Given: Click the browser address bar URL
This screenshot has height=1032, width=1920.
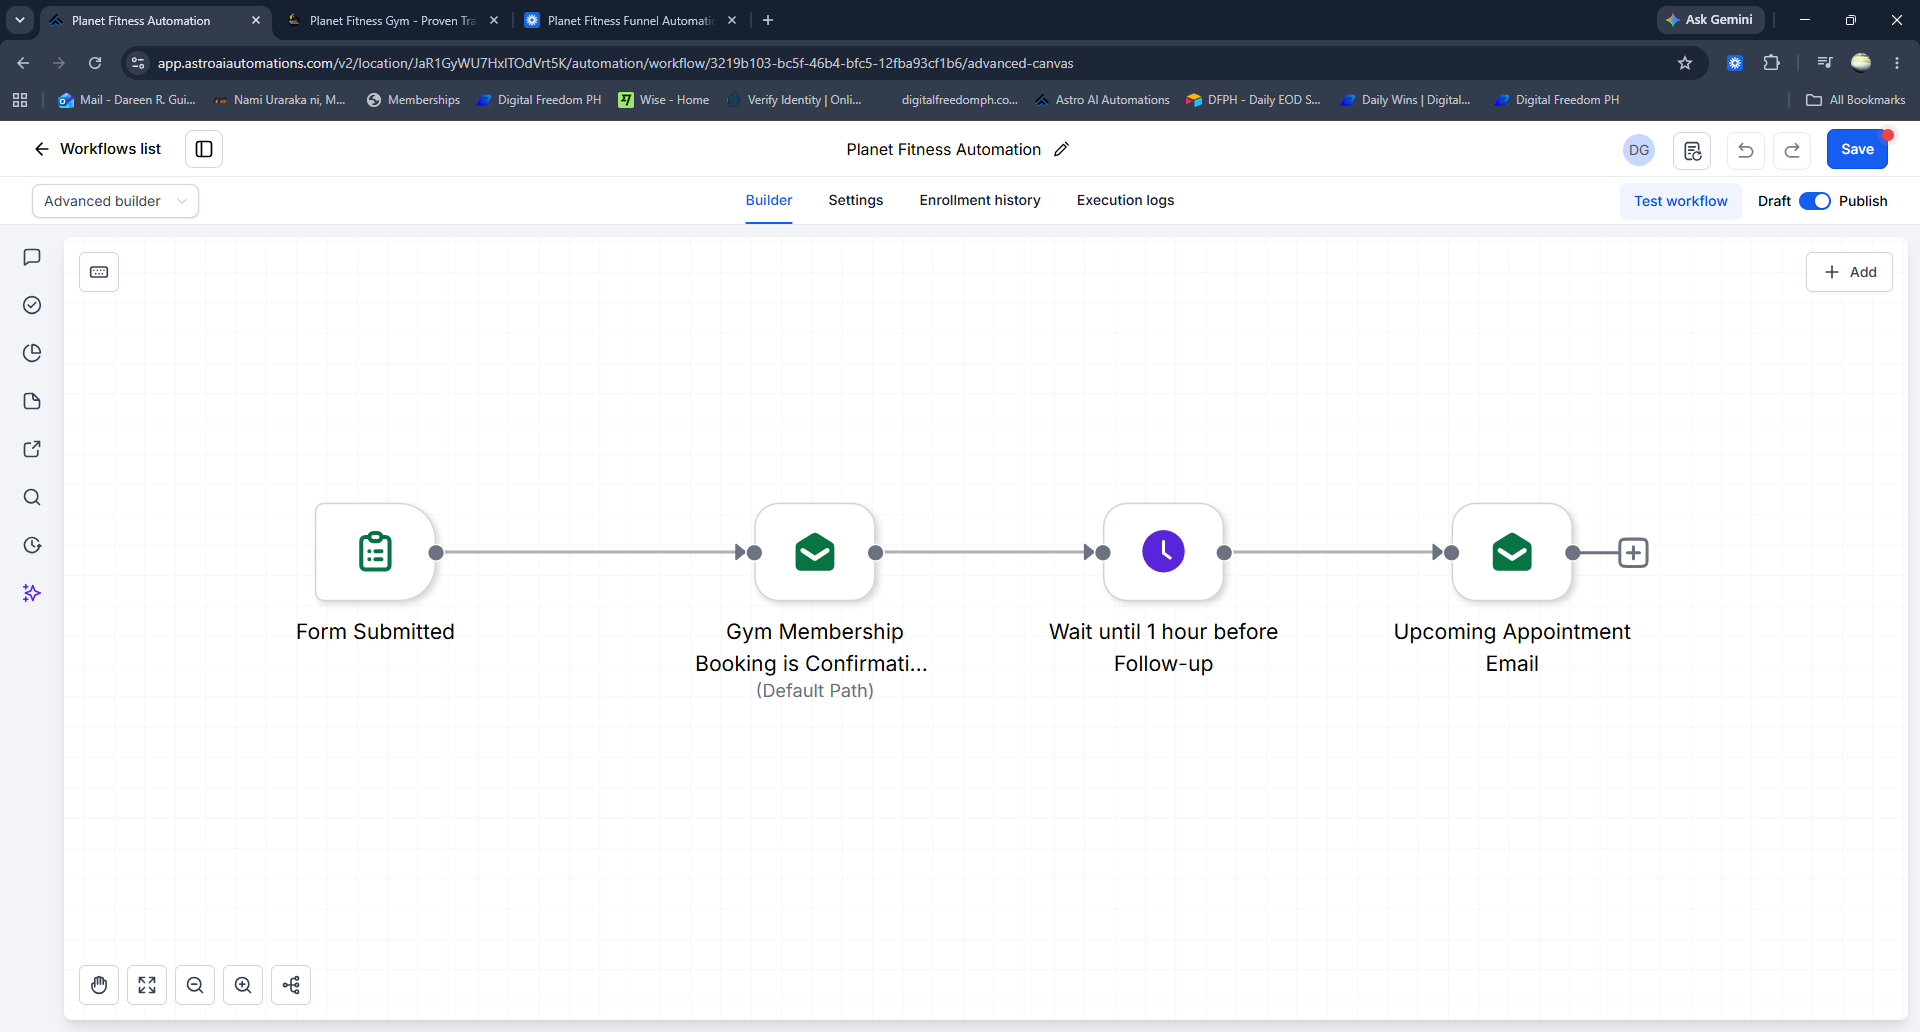Looking at the screenshot, I should (x=616, y=63).
